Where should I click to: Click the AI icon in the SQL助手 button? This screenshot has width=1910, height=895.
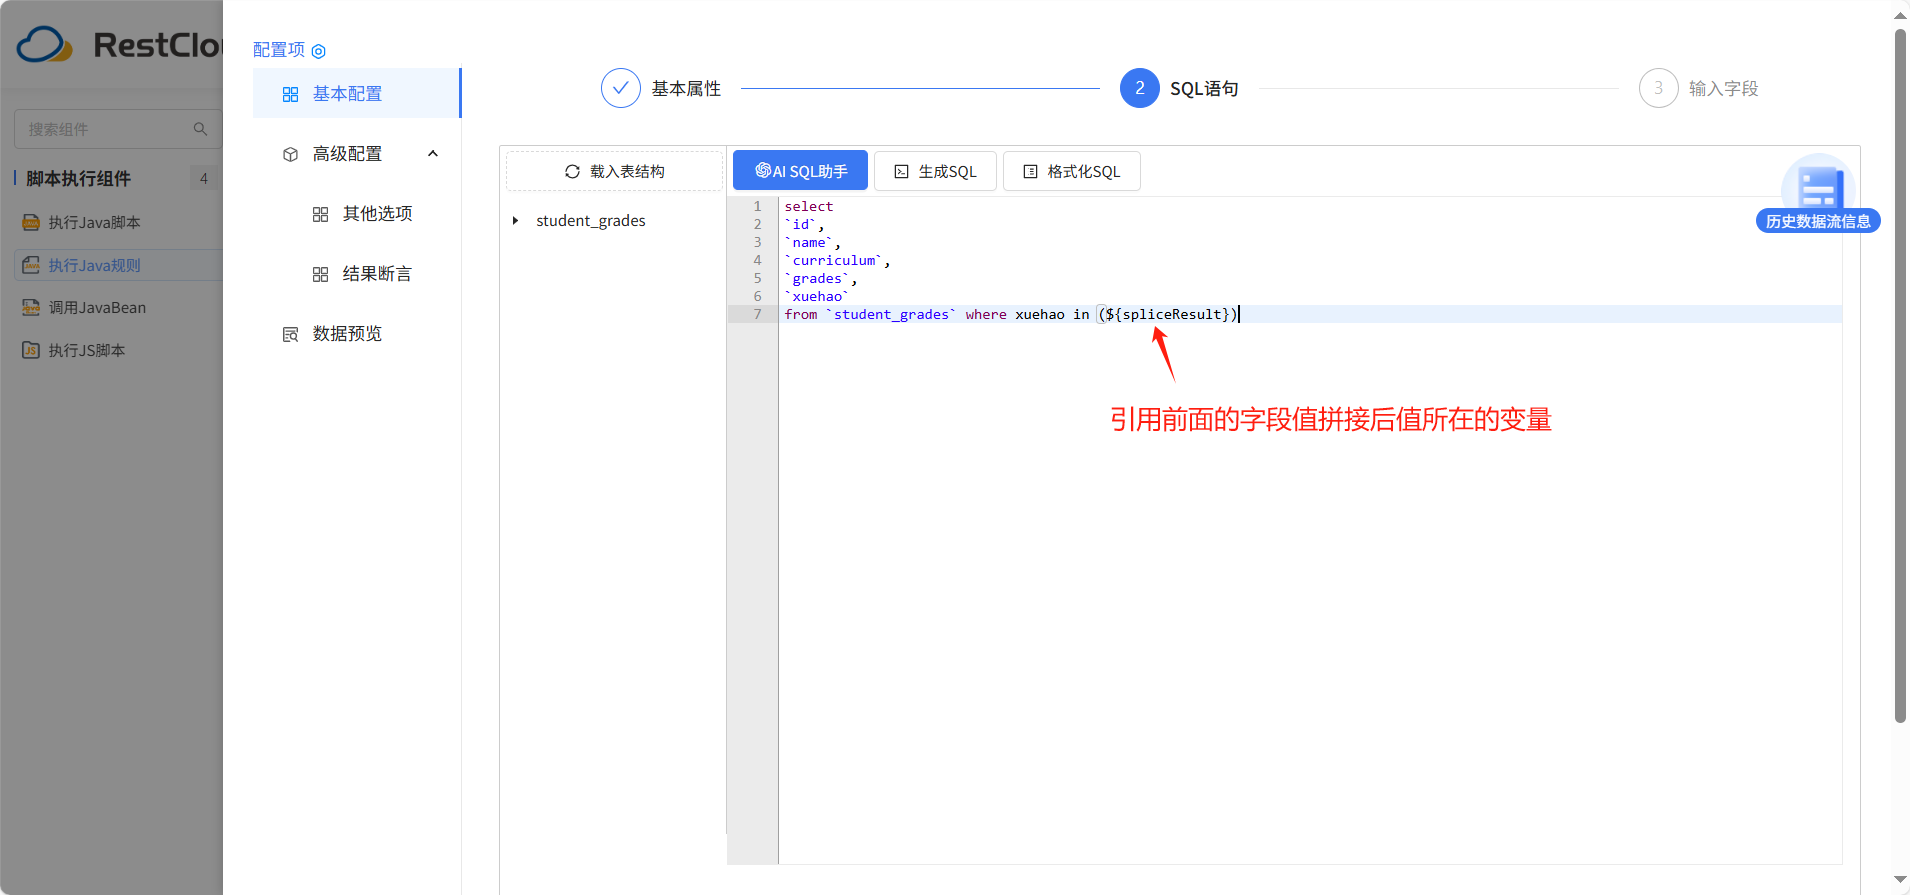tap(763, 170)
